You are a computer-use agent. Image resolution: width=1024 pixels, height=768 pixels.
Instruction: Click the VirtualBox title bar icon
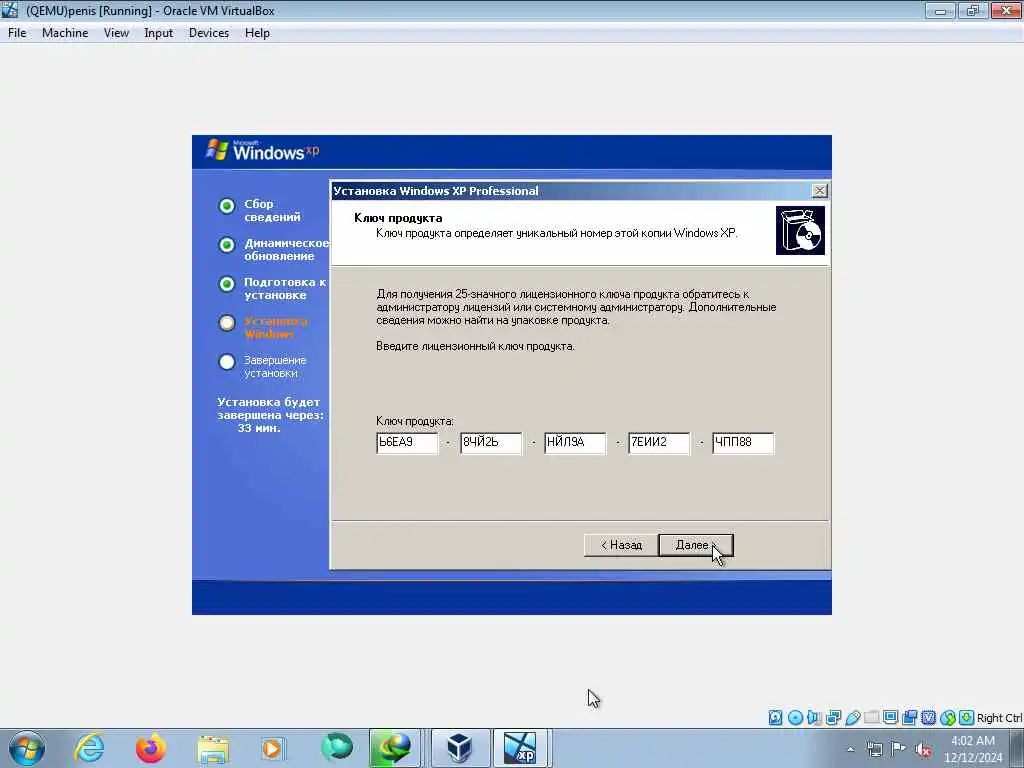point(10,10)
